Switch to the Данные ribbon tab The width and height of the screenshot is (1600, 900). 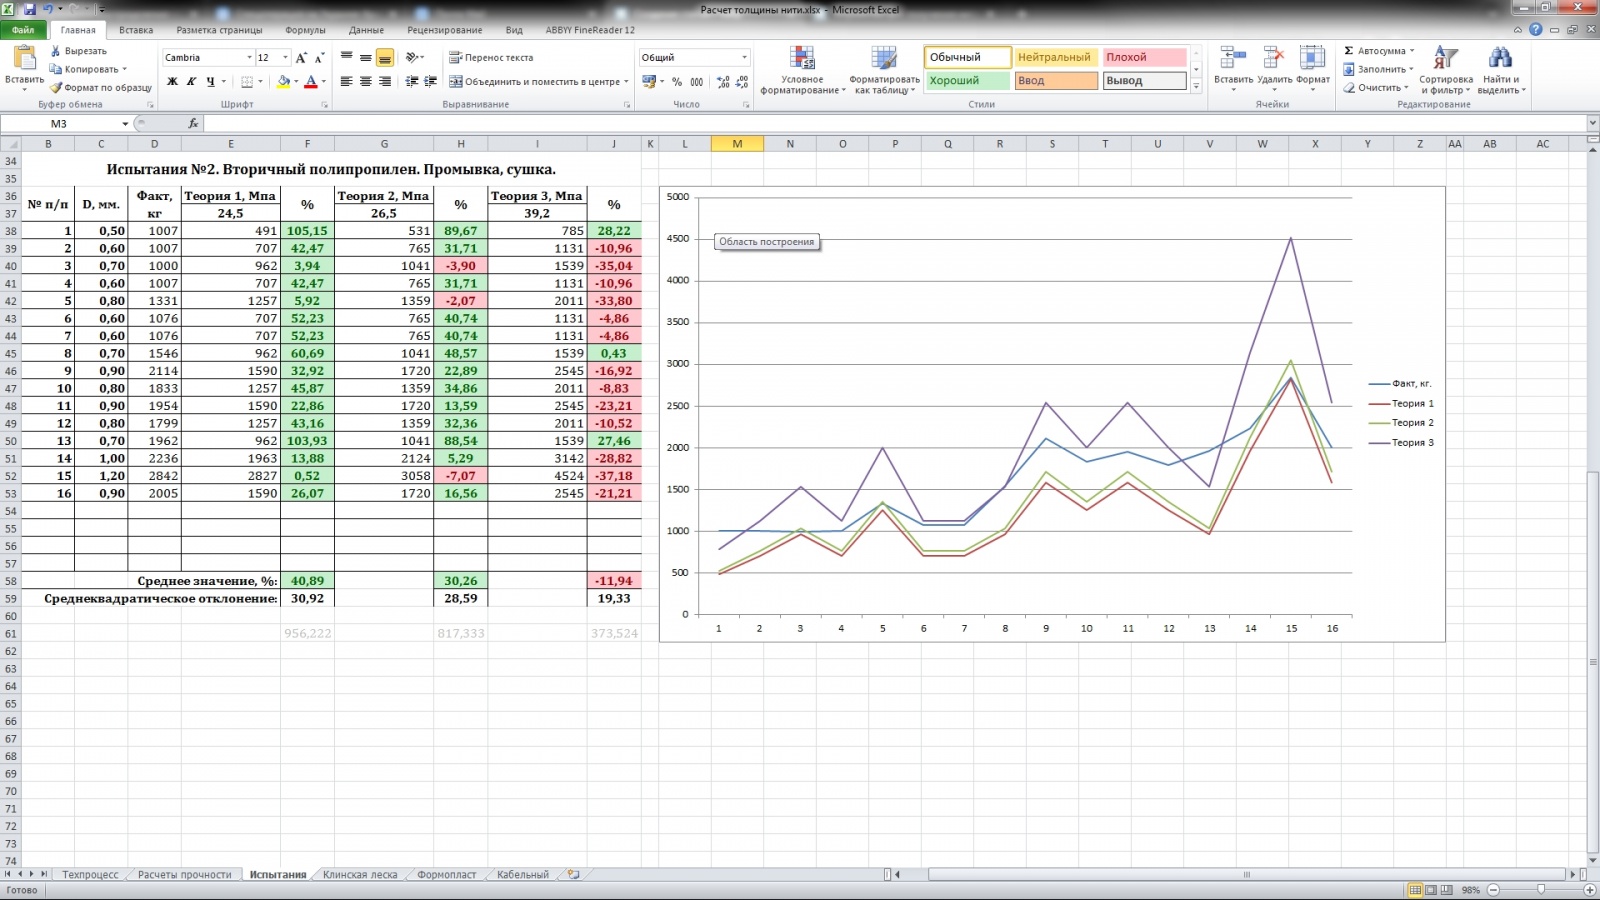click(x=367, y=30)
